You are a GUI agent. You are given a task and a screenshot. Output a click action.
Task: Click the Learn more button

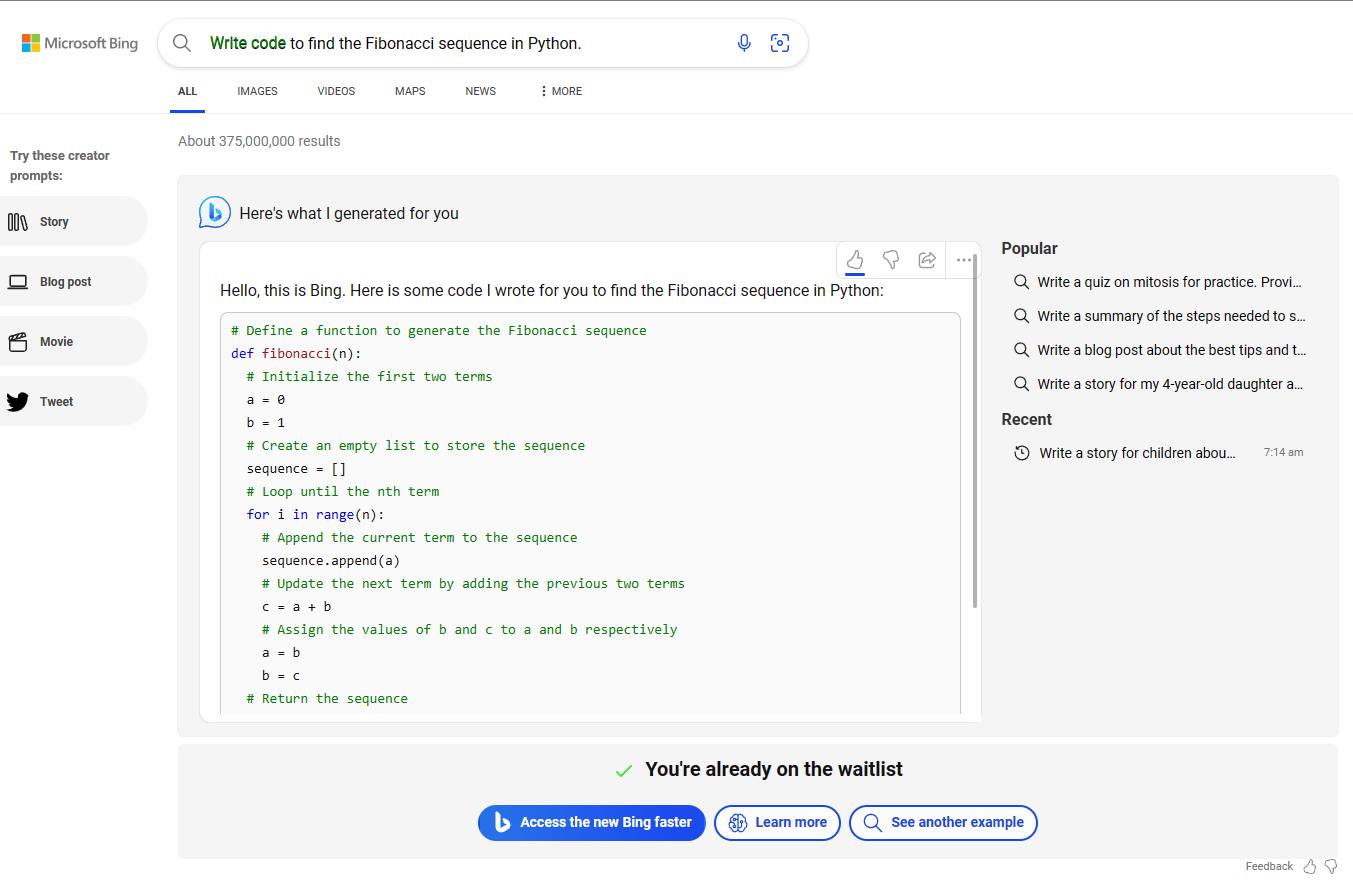pos(777,823)
